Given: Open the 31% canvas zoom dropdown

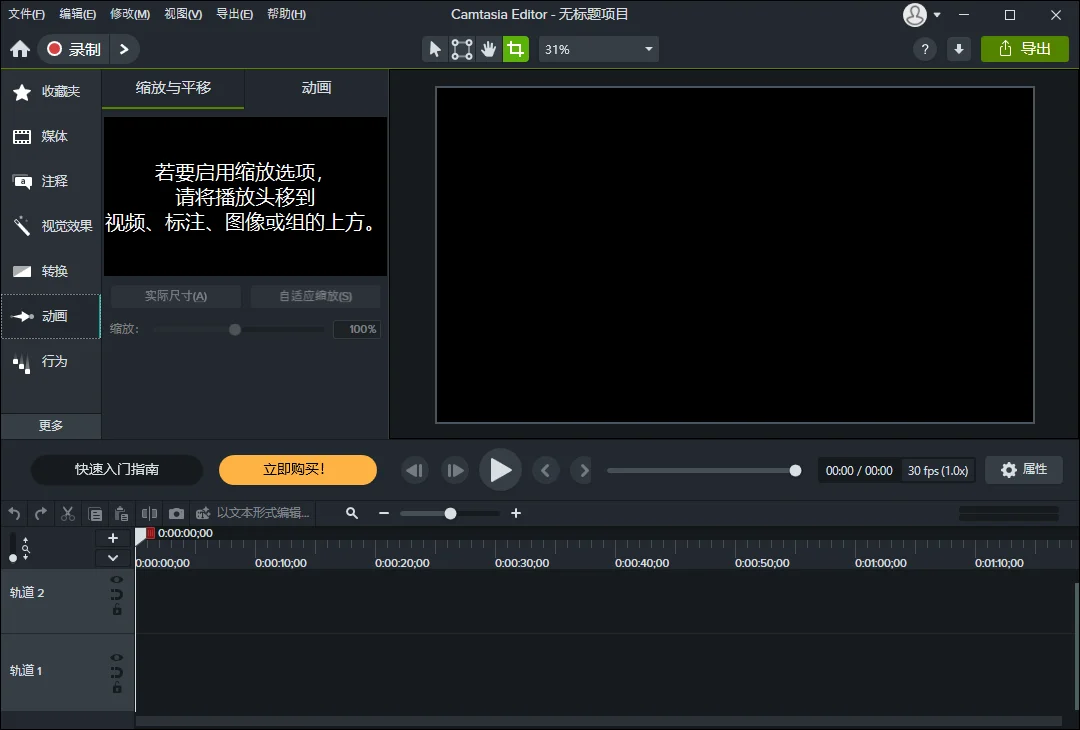Looking at the screenshot, I should [599, 49].
